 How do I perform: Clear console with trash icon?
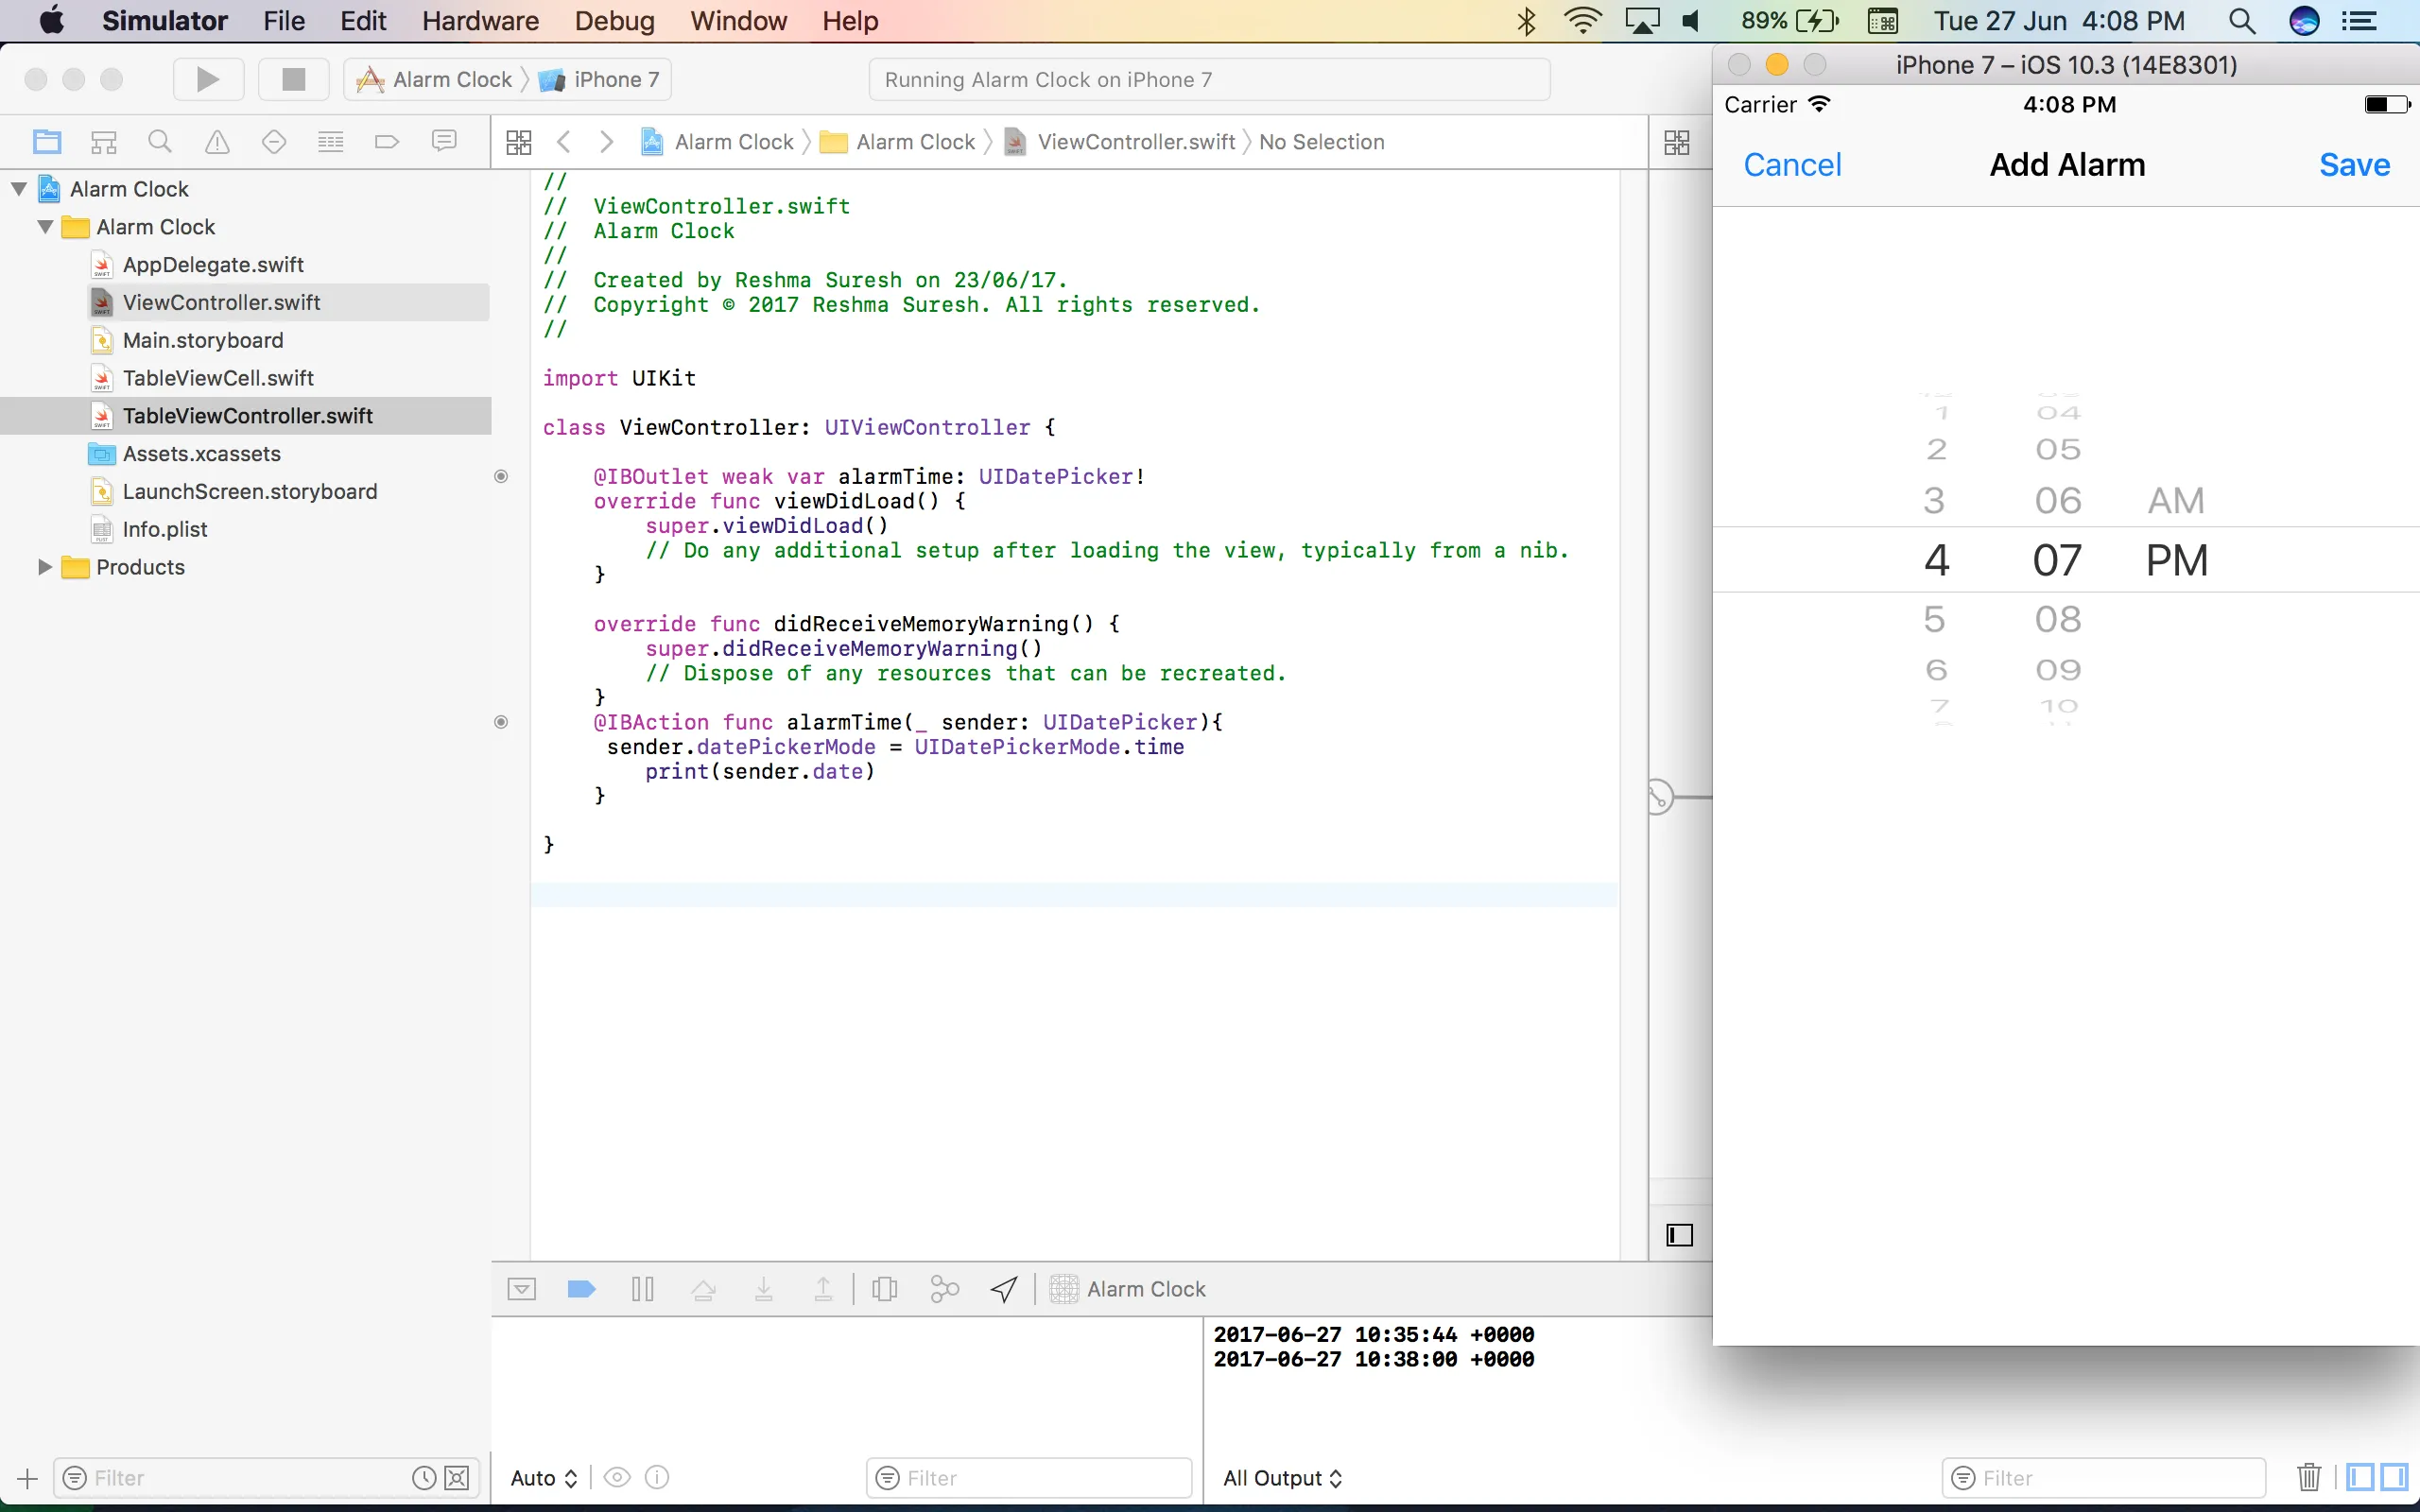(x=2308, y=1477)
